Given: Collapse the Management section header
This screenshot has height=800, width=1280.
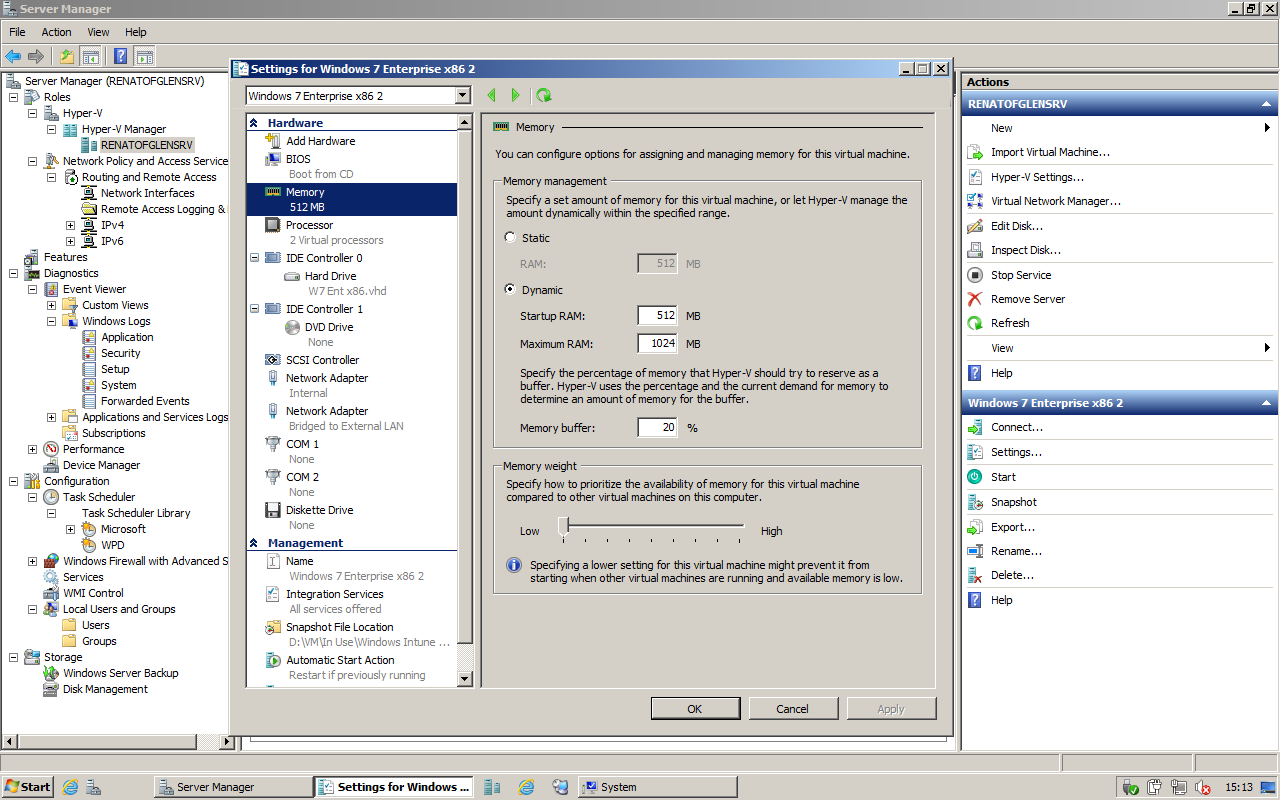Looking at the screenshot, I should point(254,543).
